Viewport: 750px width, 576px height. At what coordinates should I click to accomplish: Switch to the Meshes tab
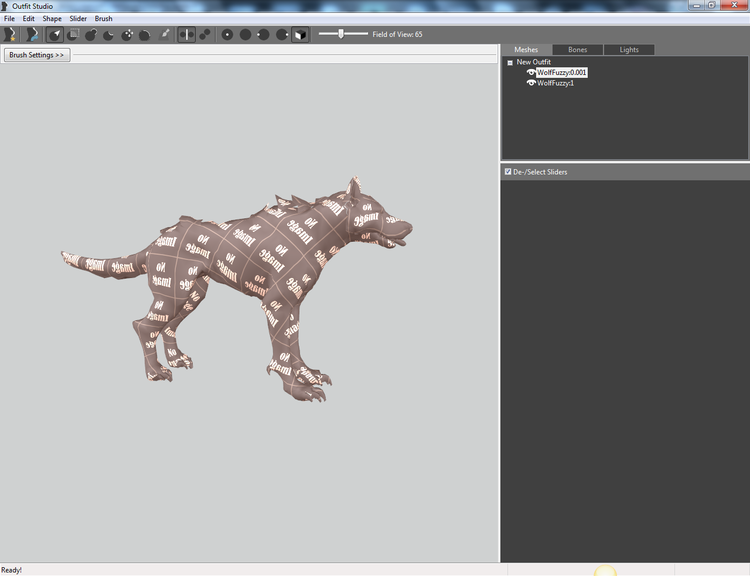click(526, 50)
